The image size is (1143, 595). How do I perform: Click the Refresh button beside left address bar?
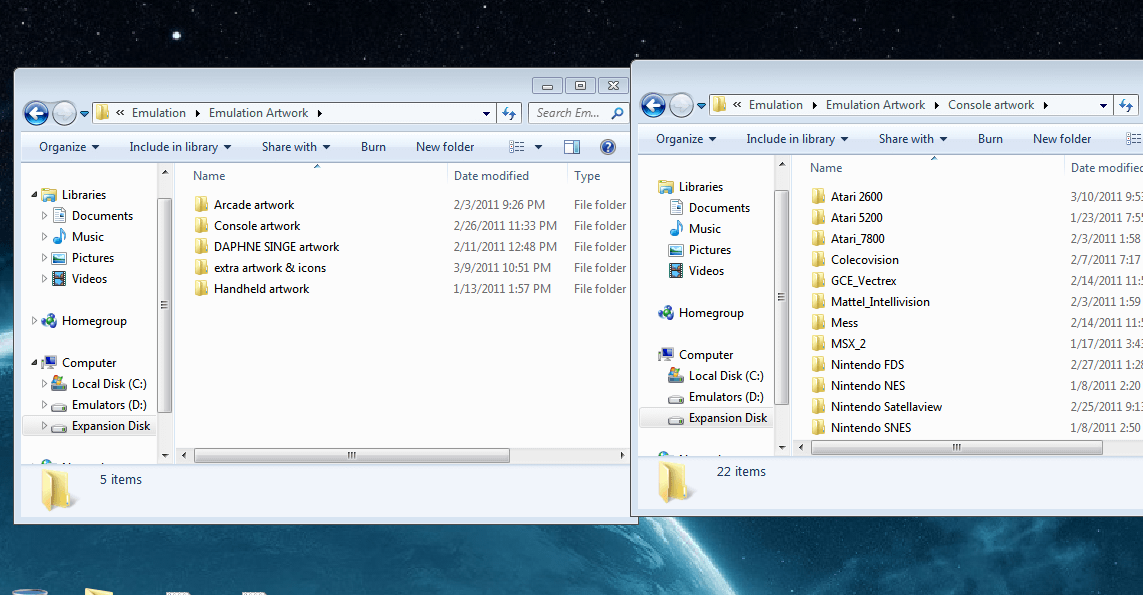[x=510, y=113]
